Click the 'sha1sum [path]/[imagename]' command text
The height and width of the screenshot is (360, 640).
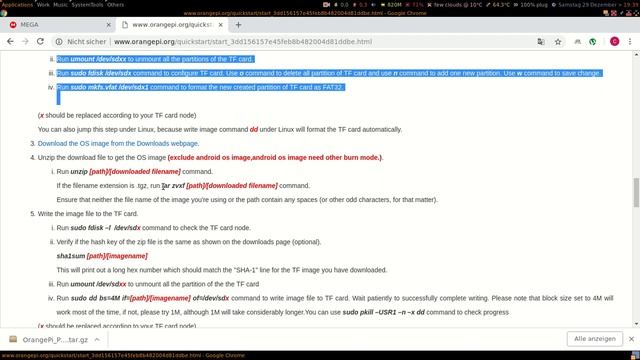click(x=102, y=256)
